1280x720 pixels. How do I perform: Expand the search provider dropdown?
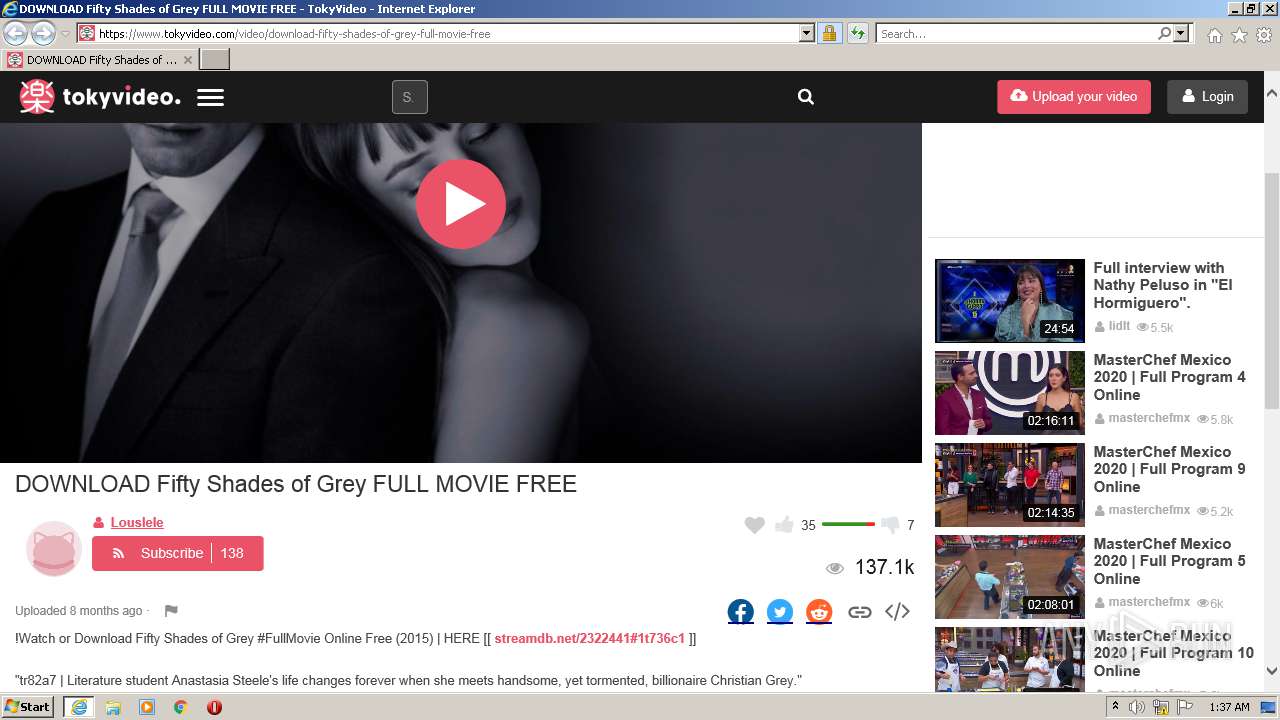pos(1182,33)
